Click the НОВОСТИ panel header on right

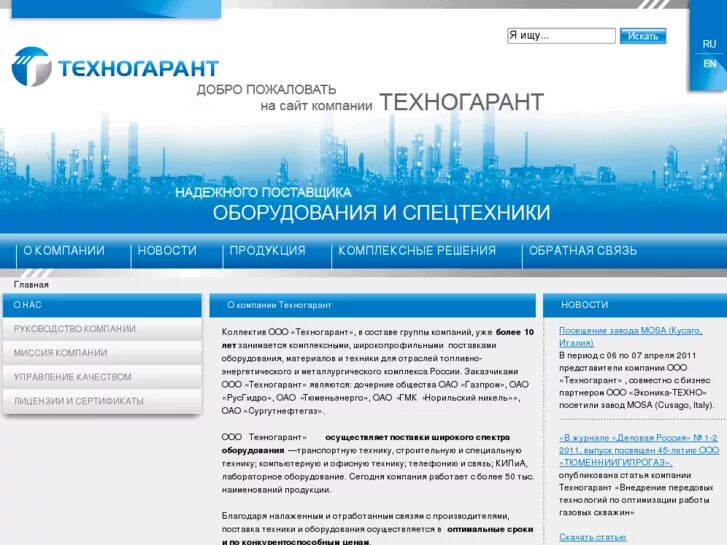coord(635,305)
